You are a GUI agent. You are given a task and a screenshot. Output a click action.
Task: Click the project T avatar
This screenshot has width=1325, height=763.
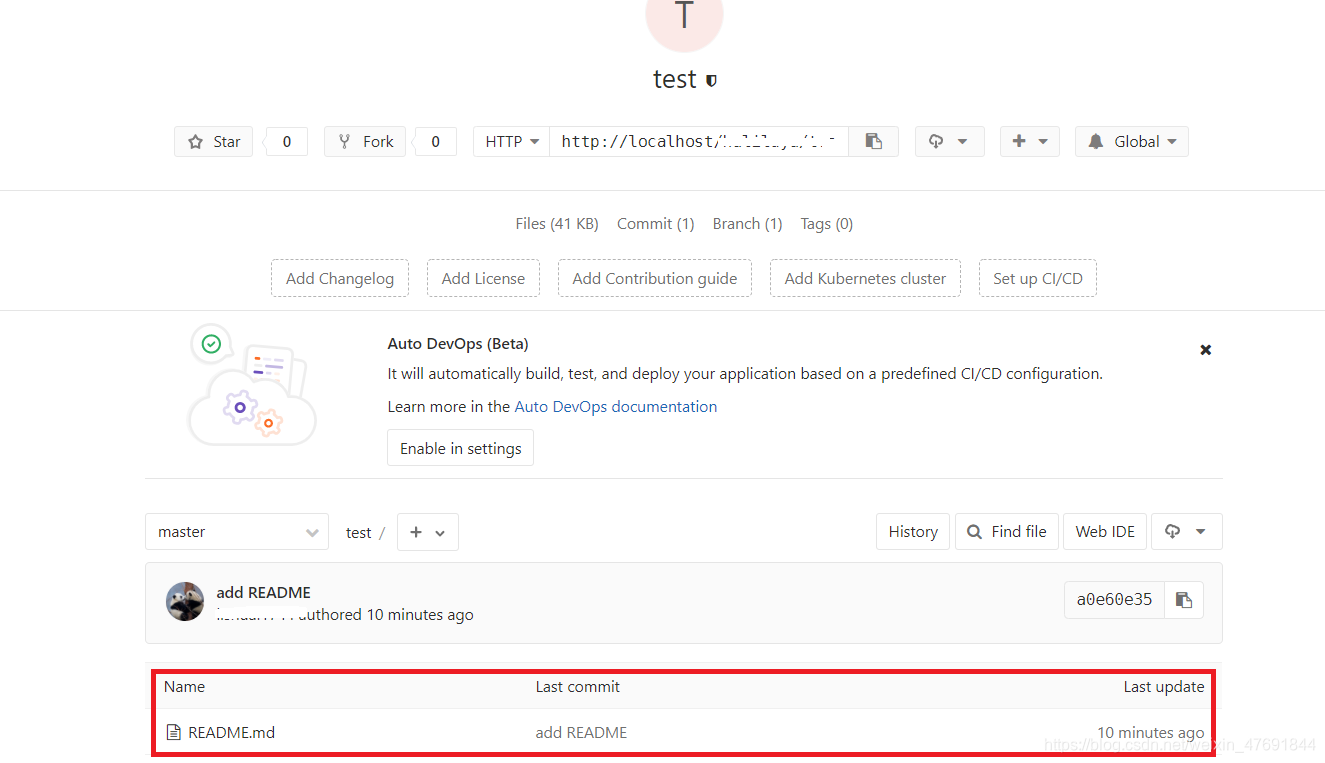684,19
